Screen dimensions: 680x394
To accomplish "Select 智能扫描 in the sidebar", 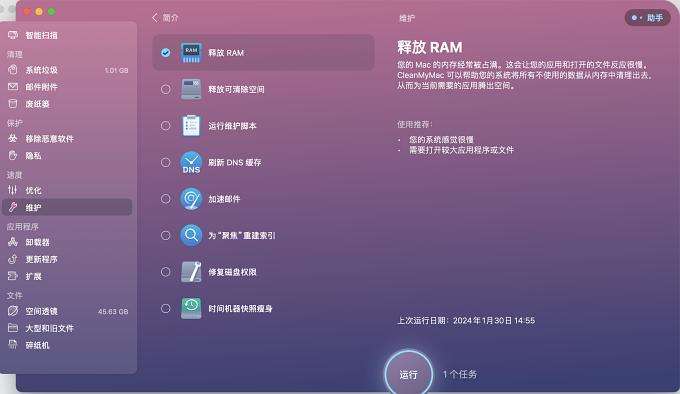I will [x=41, y=35].
